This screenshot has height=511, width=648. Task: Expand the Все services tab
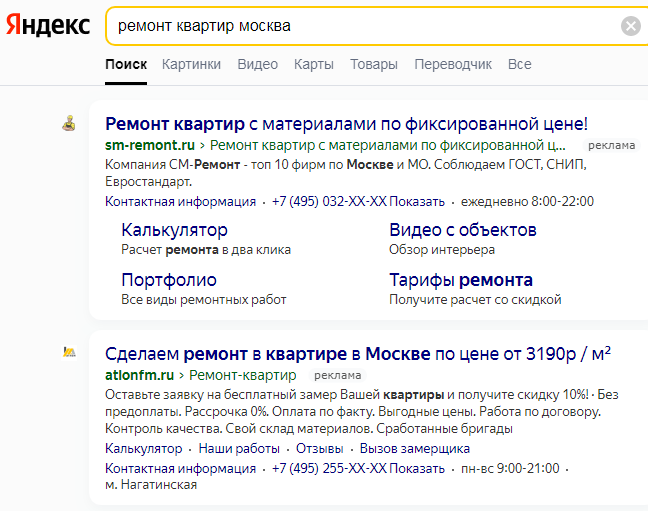[x=519, y=64]
